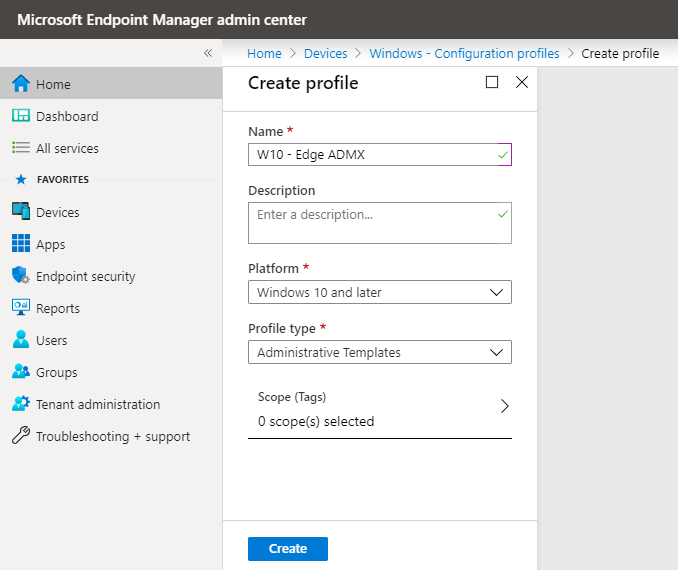Screen dimensions: 678x570
Task: Click the Troubleshooting wrench icon
Action: [x=21, y=436]
